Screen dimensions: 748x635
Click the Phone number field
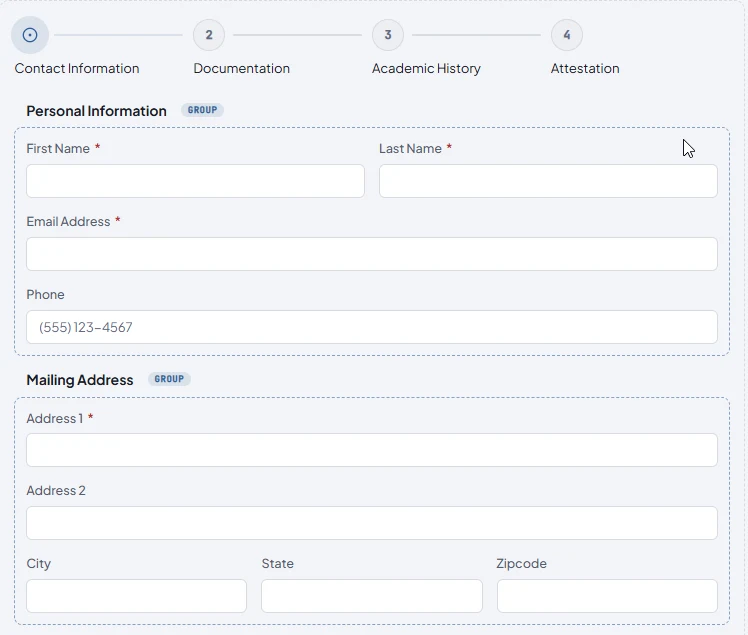pyautogui.click(x=372, y=327)
